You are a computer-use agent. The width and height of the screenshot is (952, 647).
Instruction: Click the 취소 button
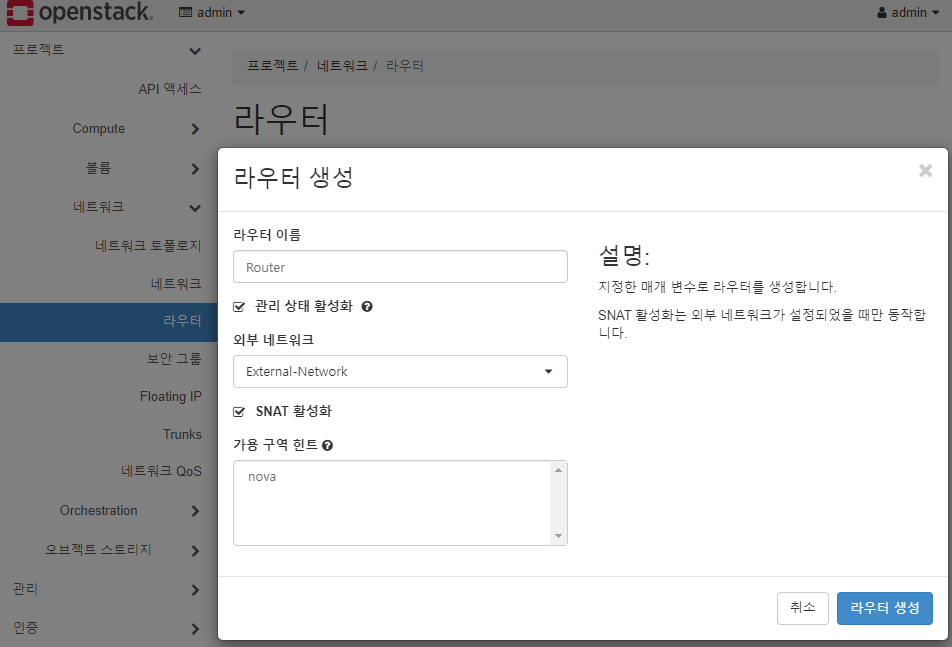click(x=803, y=608)
